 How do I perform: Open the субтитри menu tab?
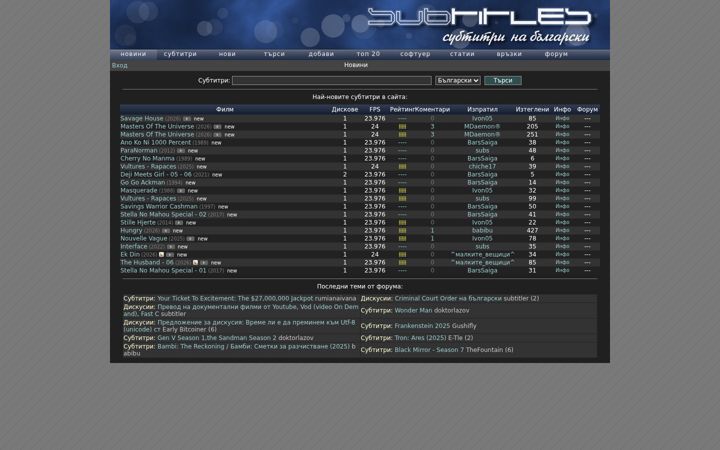tap(180, 54)
